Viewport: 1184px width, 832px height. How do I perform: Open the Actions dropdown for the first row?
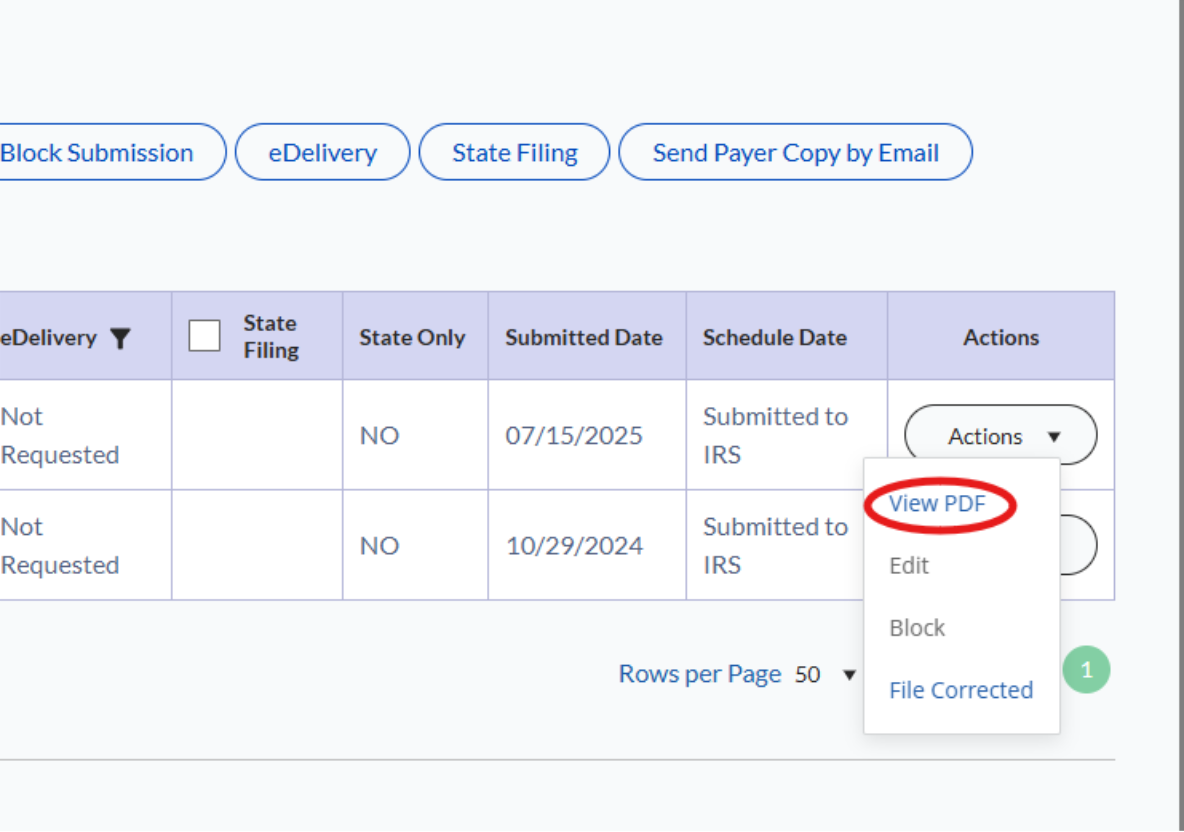(999, 436)
